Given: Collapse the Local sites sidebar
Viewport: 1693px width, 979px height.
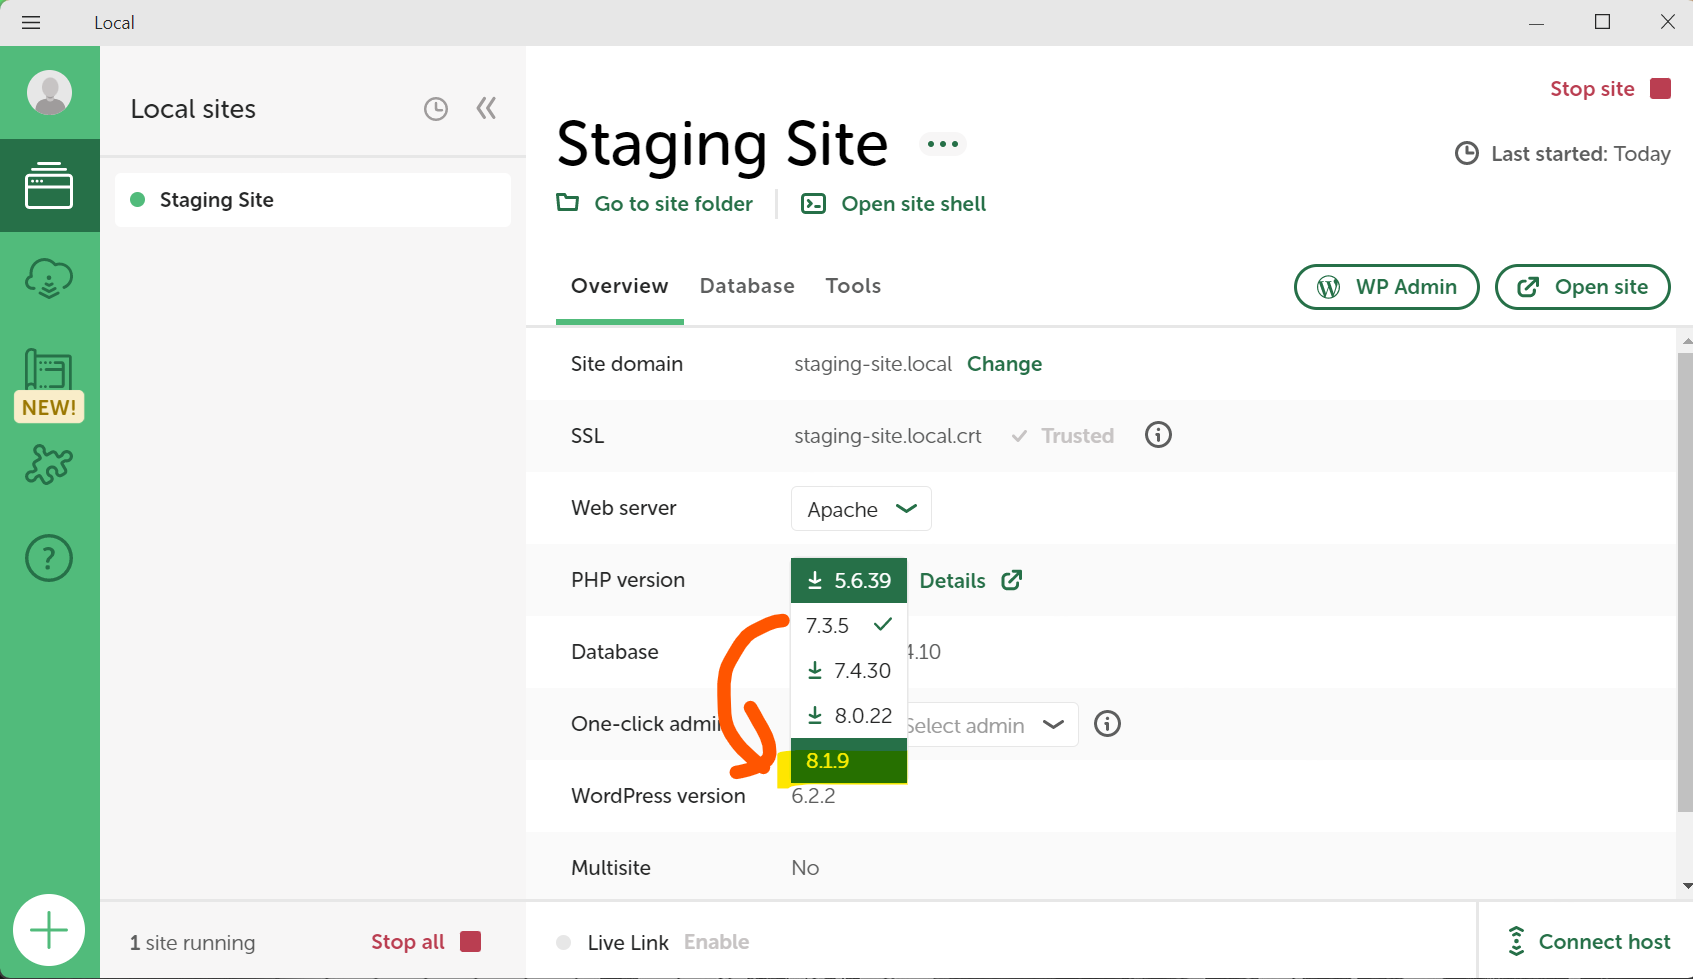Looking at the screenshot, I should (x=487, y=108).
